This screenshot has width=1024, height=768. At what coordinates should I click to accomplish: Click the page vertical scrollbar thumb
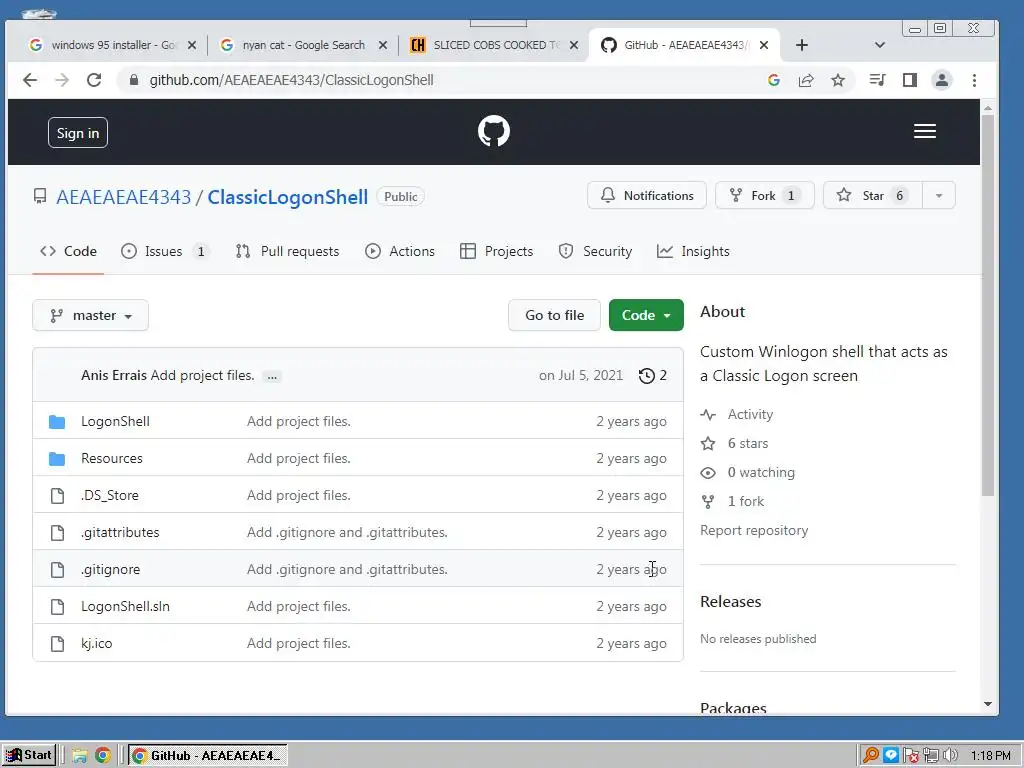tap(988, 306)
